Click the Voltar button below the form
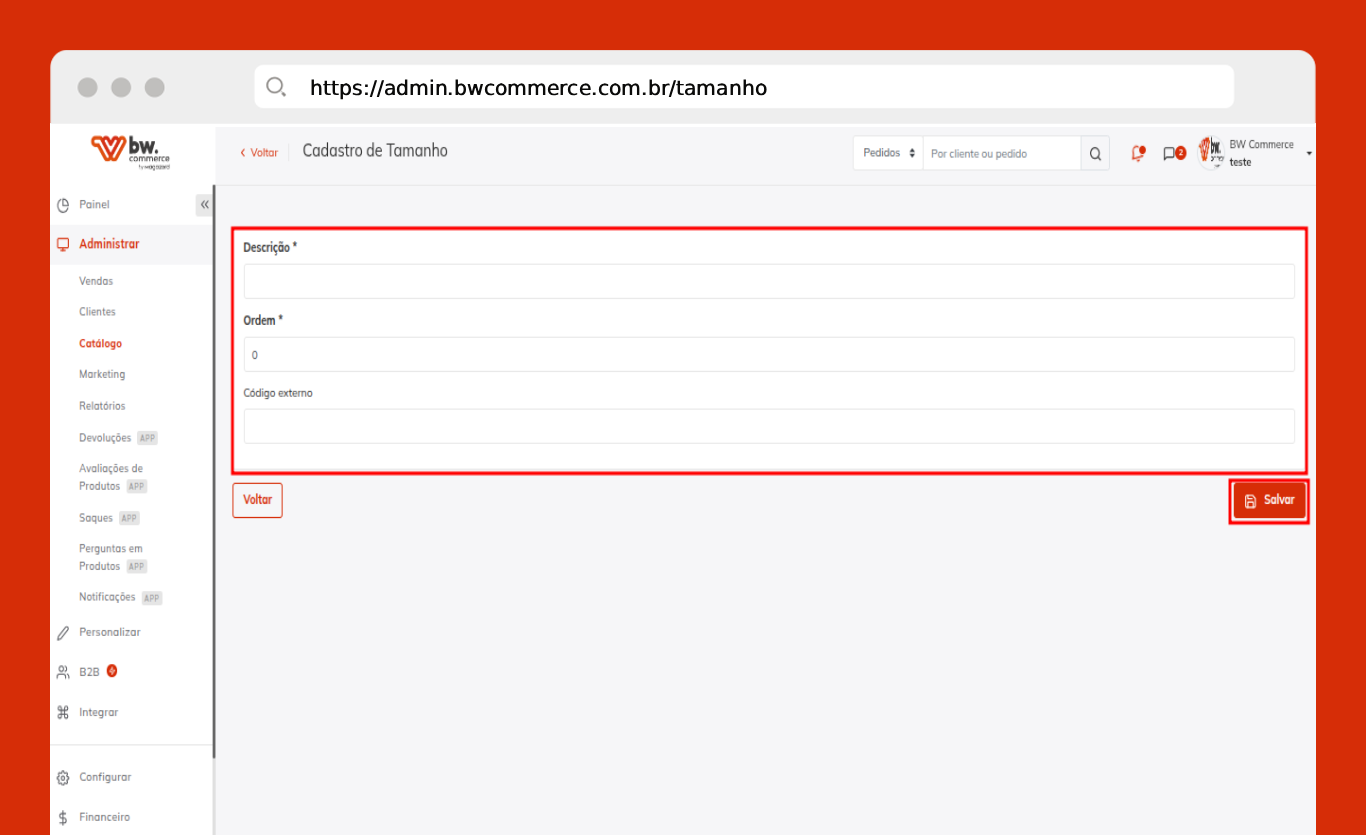This screenshot has height=835, width=1366. [257, 500]
